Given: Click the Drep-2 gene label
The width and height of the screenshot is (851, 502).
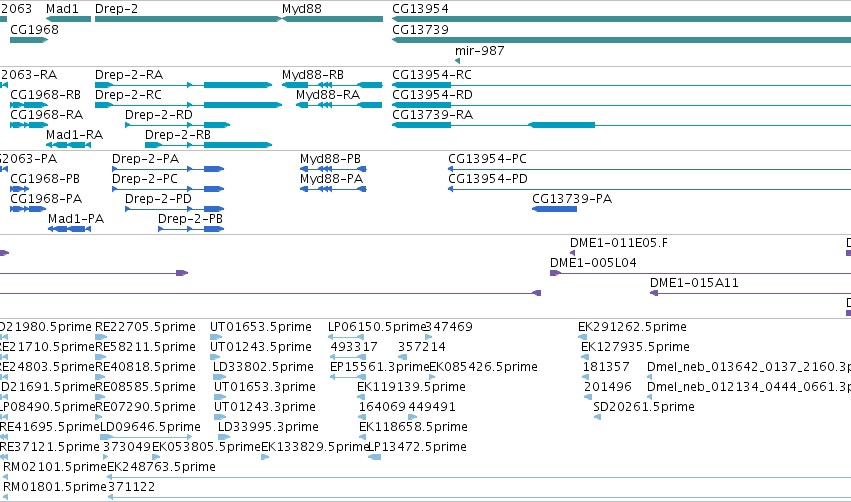Looking at the screenshot, I should click(116, 9).
